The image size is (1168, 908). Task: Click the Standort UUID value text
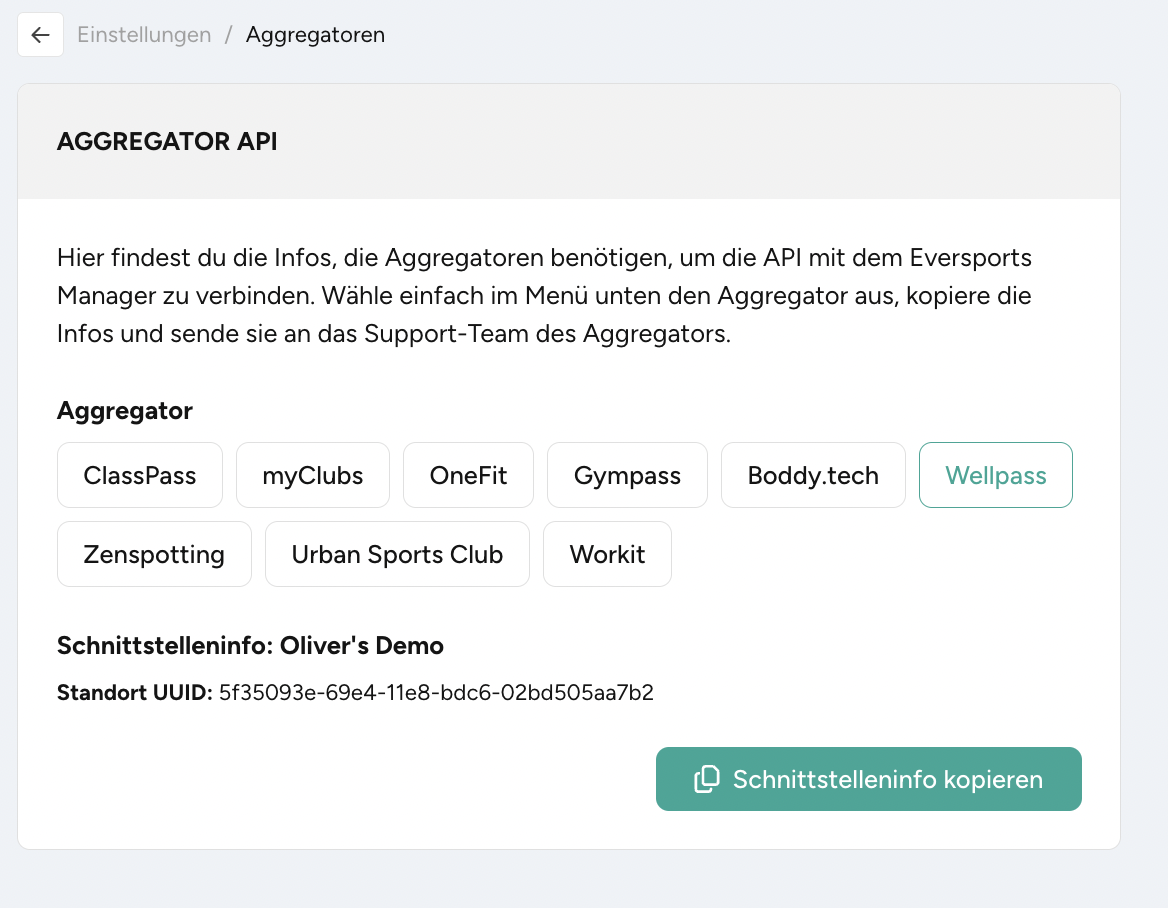tap(437, 693)
